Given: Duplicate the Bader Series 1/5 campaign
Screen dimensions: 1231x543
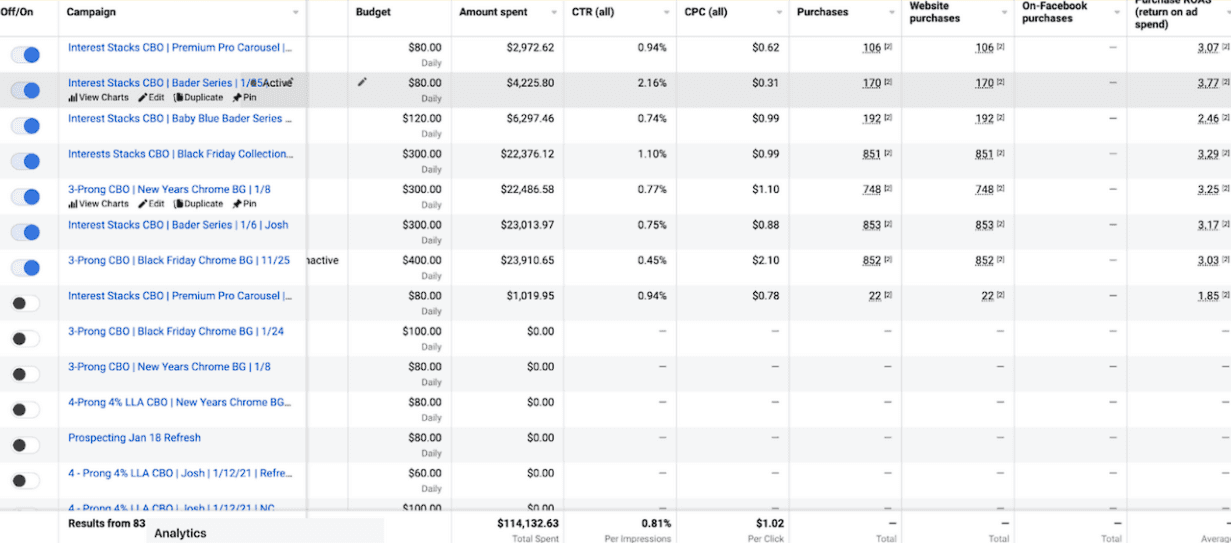Looking at the screenshot, I should [x=198, y=98].
